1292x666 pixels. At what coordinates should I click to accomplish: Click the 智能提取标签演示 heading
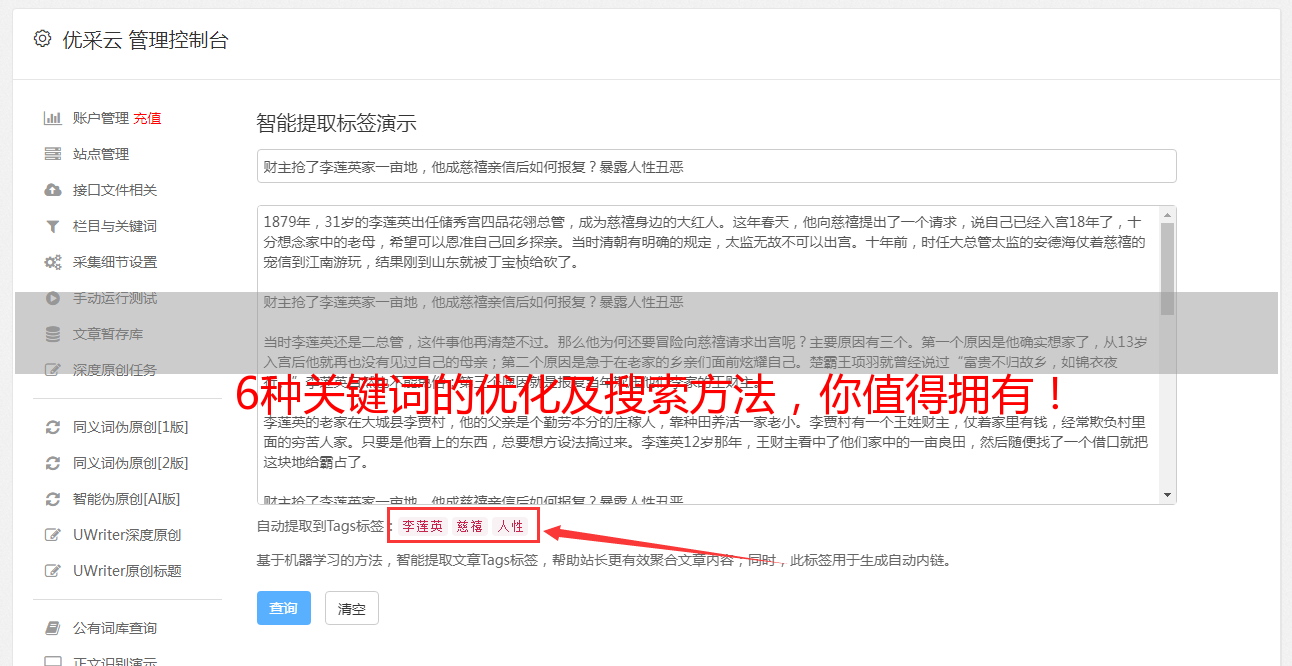tap(336, 124)
